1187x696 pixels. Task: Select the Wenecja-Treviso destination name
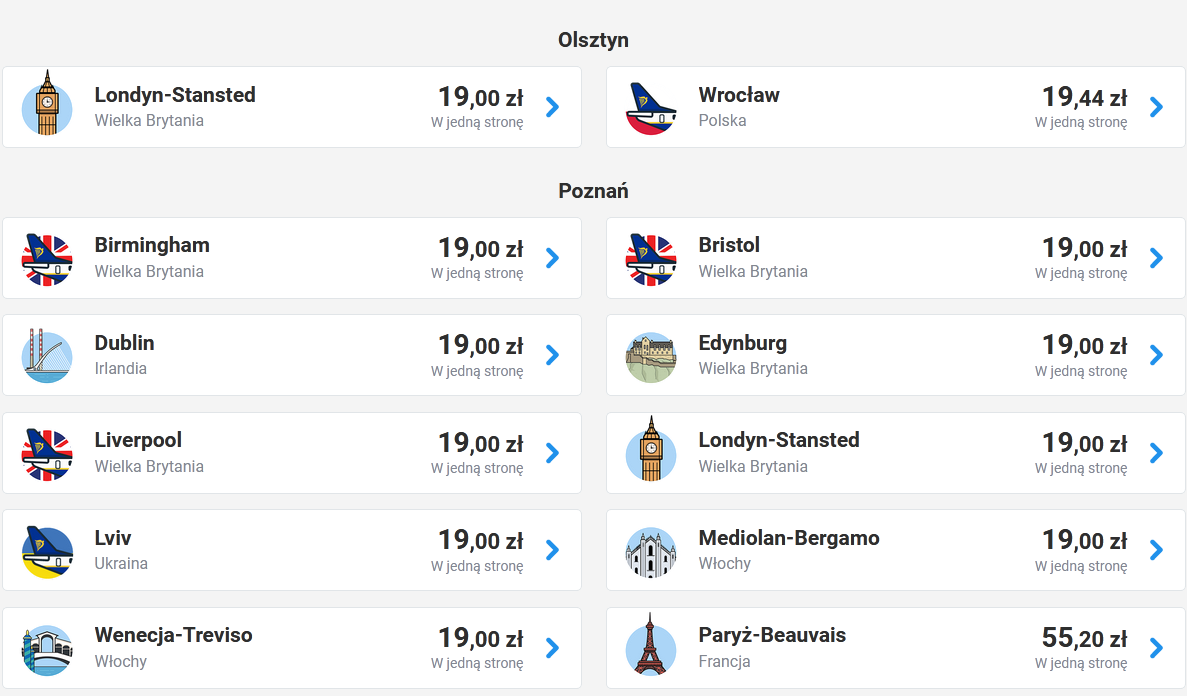tap(173, 635)
